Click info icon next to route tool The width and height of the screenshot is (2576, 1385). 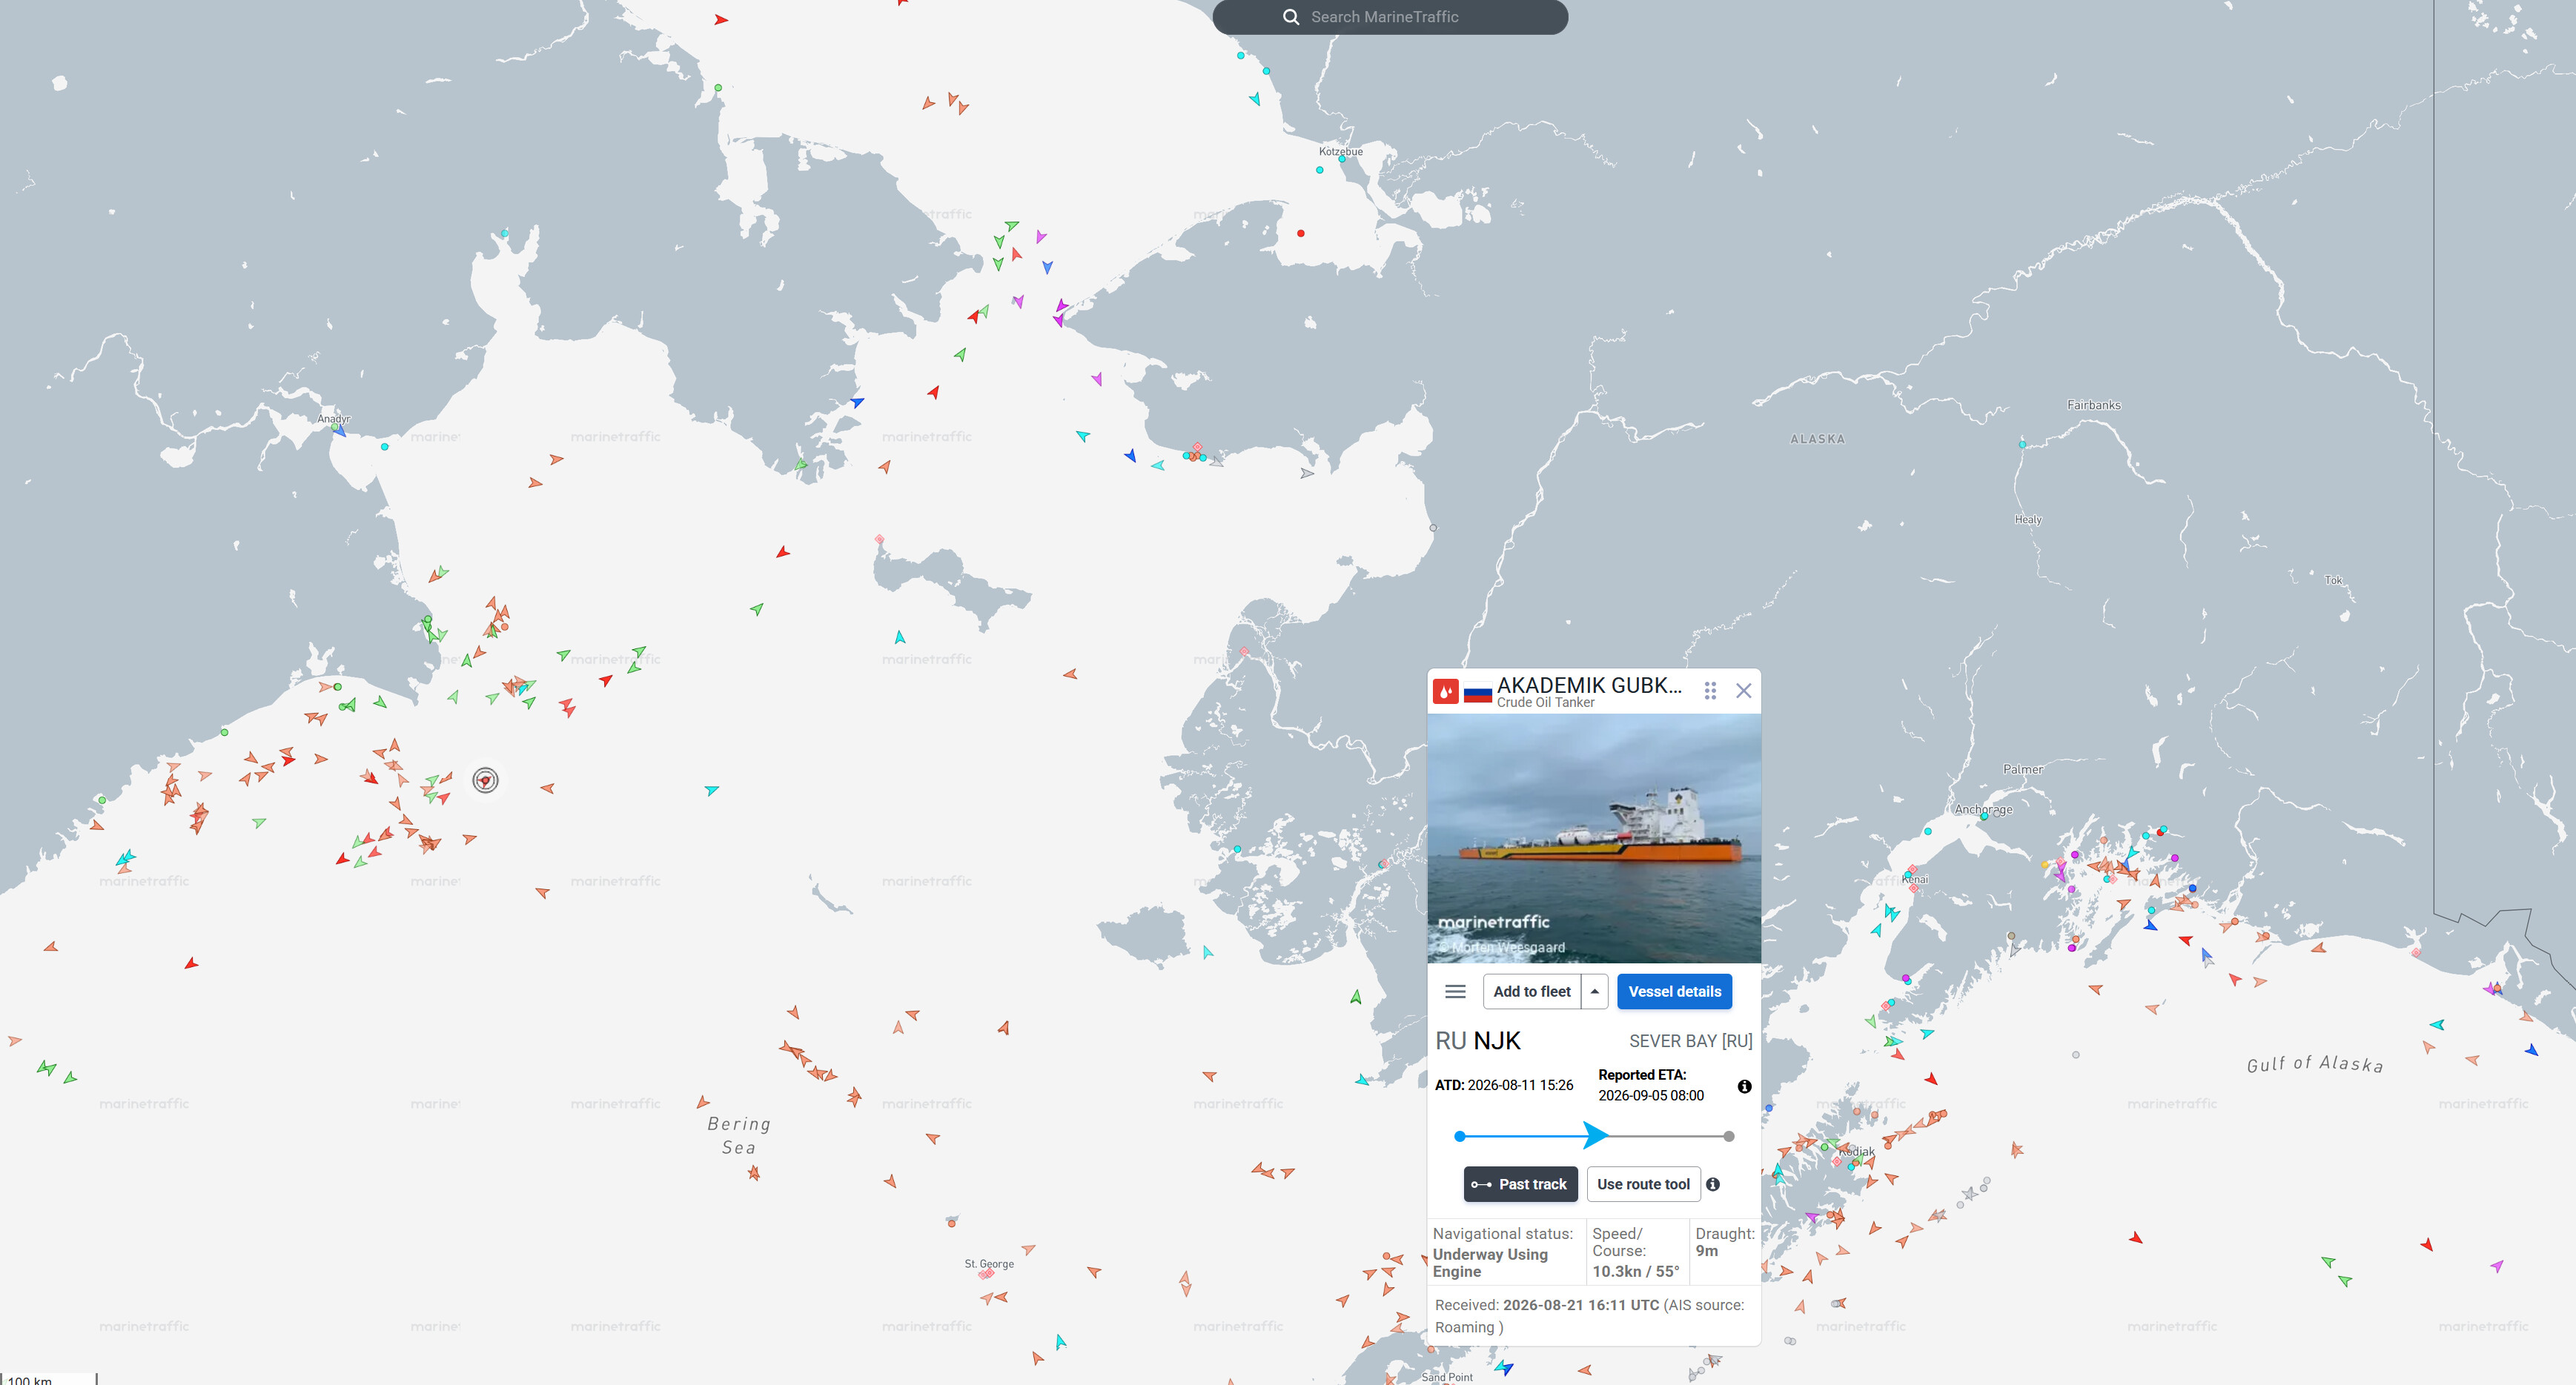coord(1713,1184)
